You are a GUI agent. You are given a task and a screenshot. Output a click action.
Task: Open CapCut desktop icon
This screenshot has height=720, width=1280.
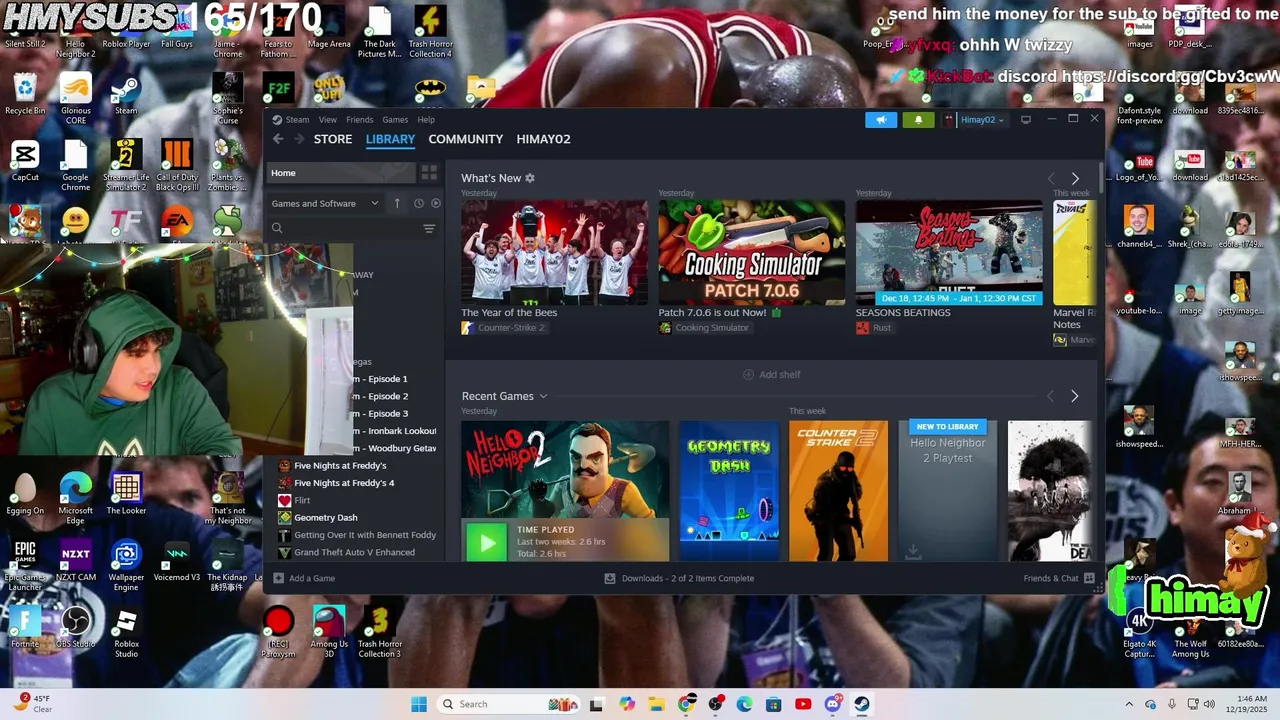point(25,162)
